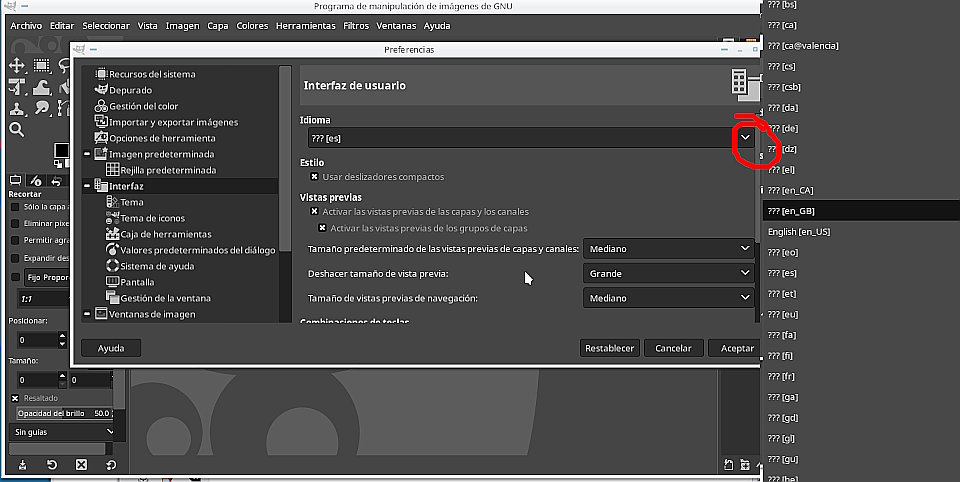The width and height of the screenshot is (960, 482).
Task: Open the Undo History tab
Action: coord(56,181)
